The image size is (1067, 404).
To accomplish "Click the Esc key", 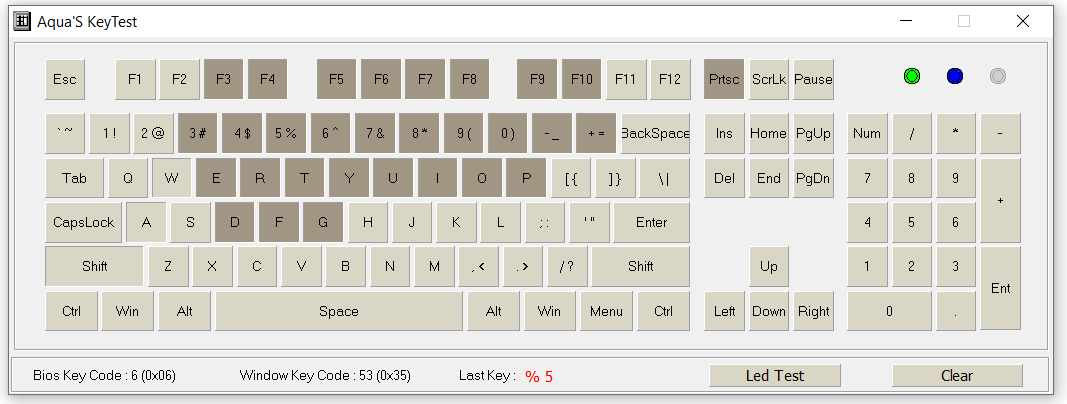I will [x=65, y=79].
